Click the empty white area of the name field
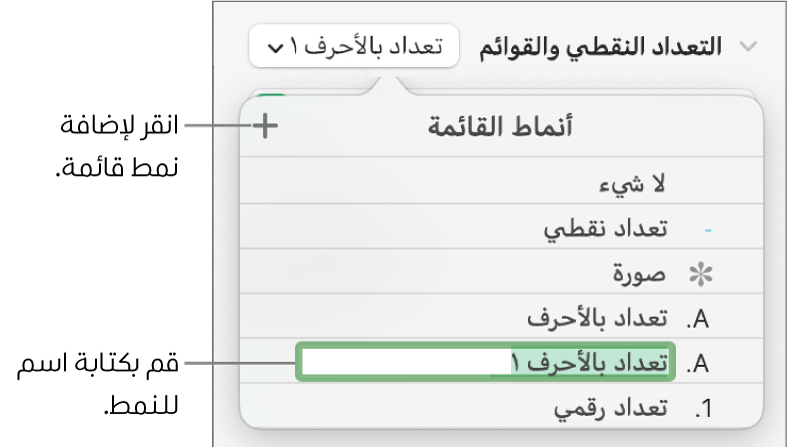 pos(400,364)
